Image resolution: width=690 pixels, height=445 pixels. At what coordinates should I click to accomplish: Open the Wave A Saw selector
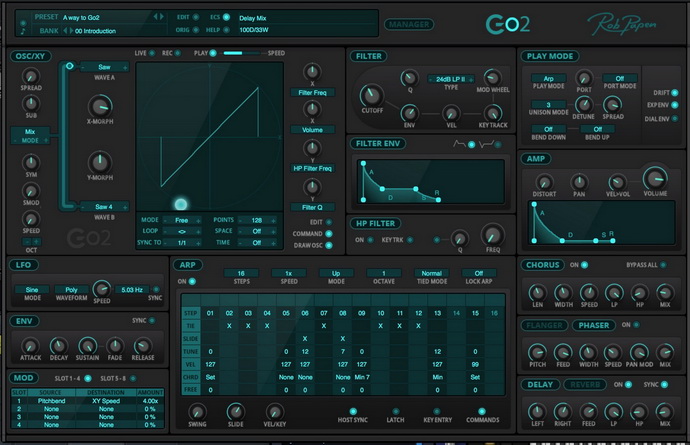(x=104, y=67)
